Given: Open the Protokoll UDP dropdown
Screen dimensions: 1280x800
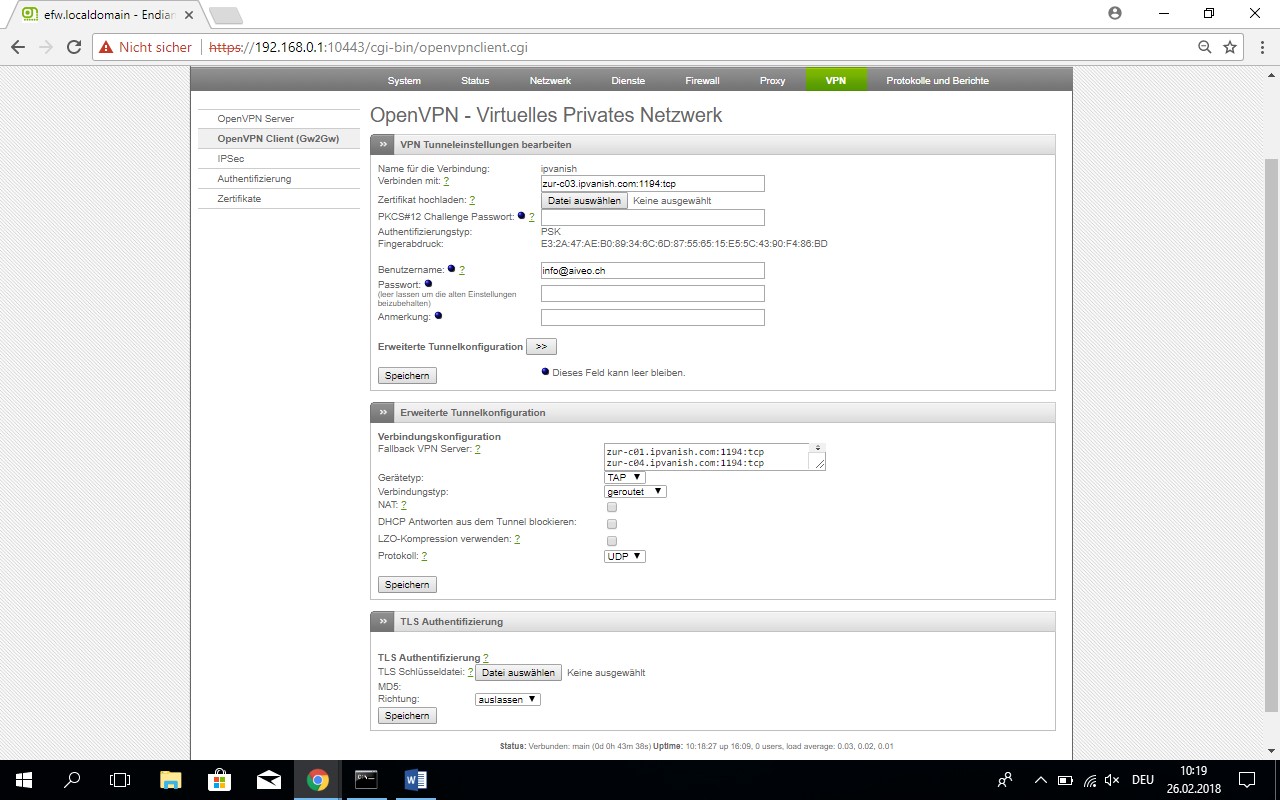Looking at the screenshot, I should click(x=625, y=556).
